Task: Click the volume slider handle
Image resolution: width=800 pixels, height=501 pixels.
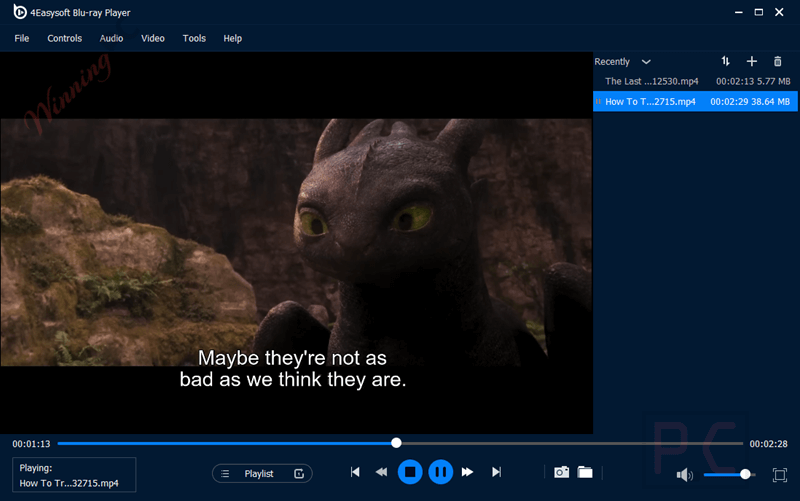Action: click(x=745, y=474)
